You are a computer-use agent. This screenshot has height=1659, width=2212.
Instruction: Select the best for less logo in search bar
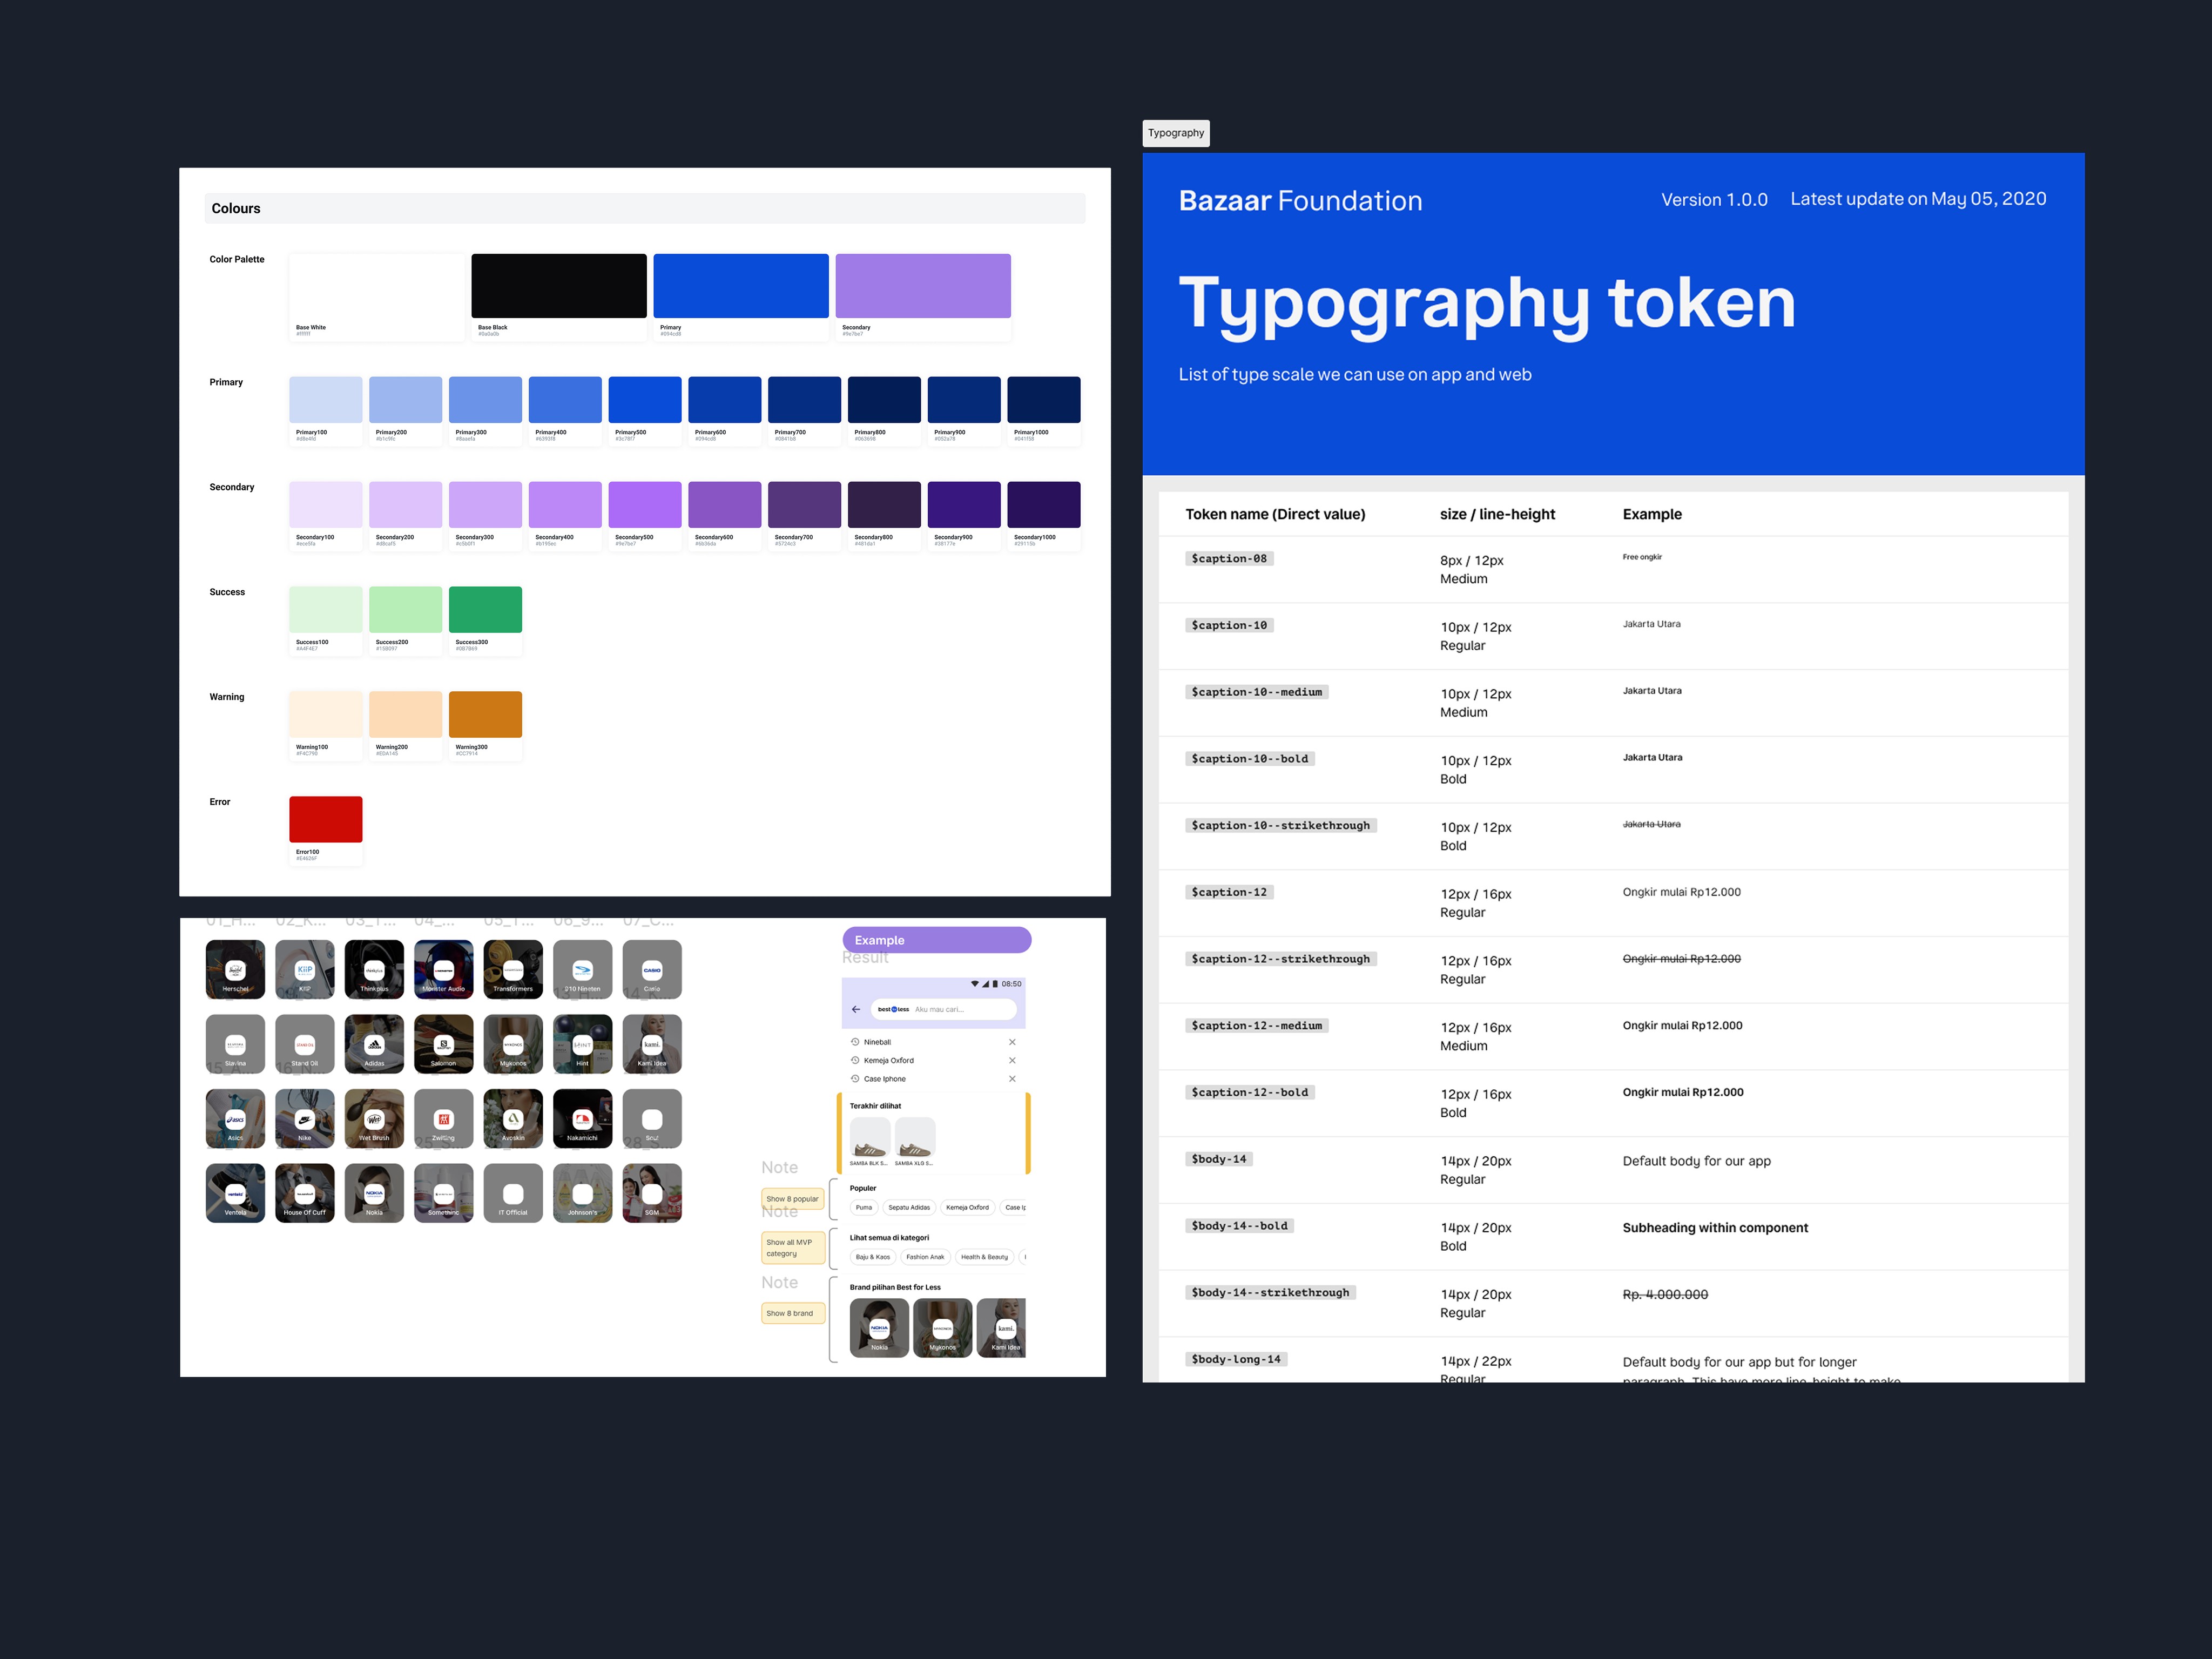click(x=893, y=1009)
